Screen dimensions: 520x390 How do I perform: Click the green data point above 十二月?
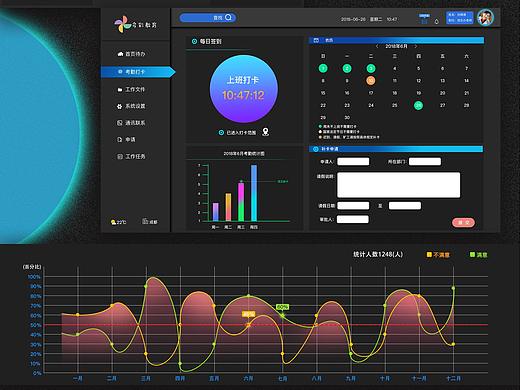click(453, 288)
